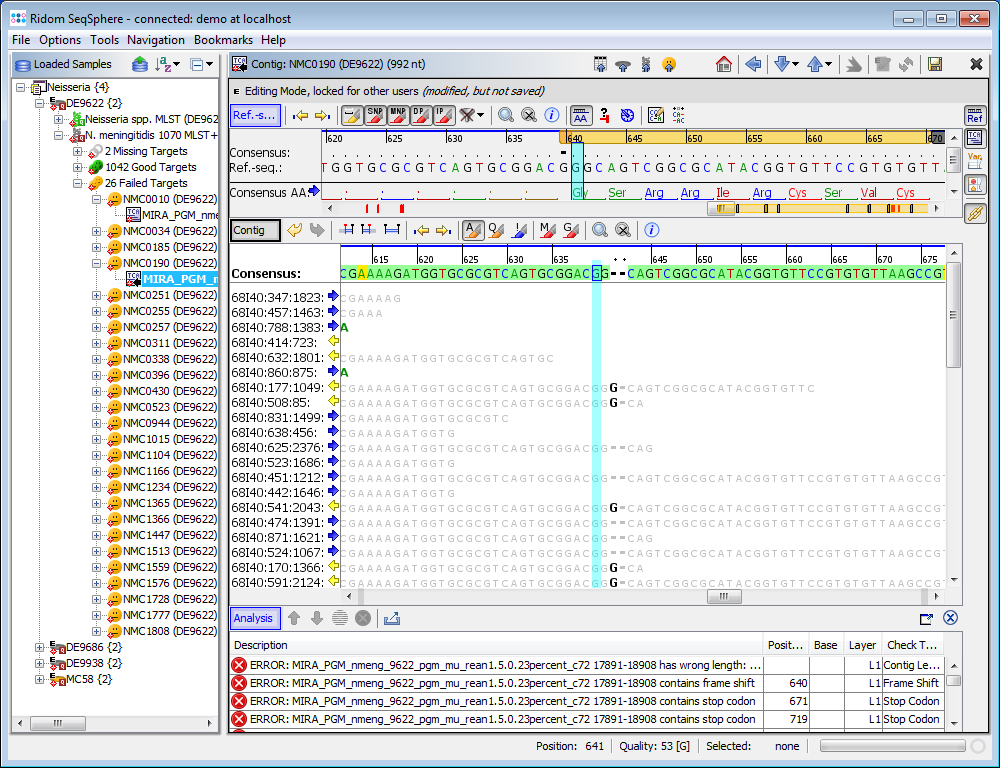Image resolution: width=1000 pixels, height=768 pixels.
Task: Click the undo arrow beside Contig button
Action: pos(295,230)
